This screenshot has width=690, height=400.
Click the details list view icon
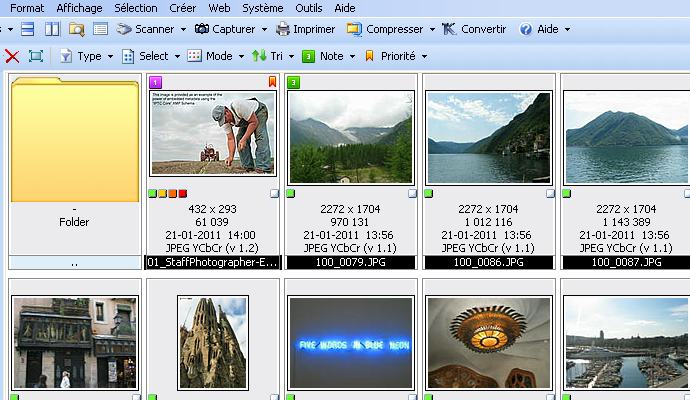[x=100, y=29]
